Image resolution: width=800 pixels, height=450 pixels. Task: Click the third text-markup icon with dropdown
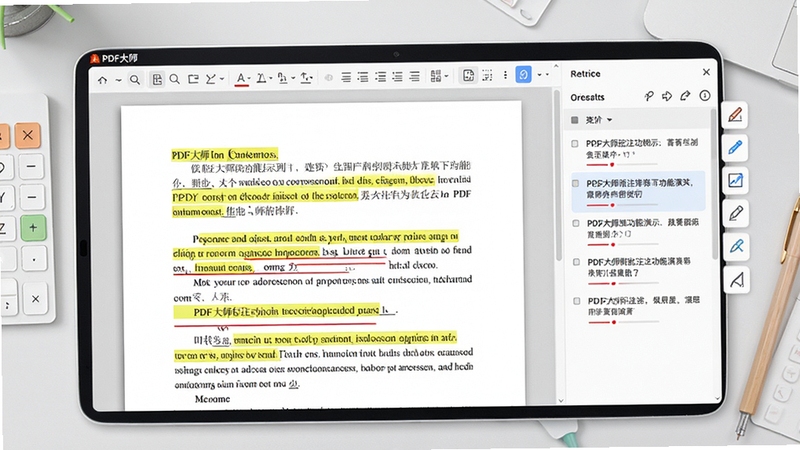pyautogui.click(x=283, y=78)
